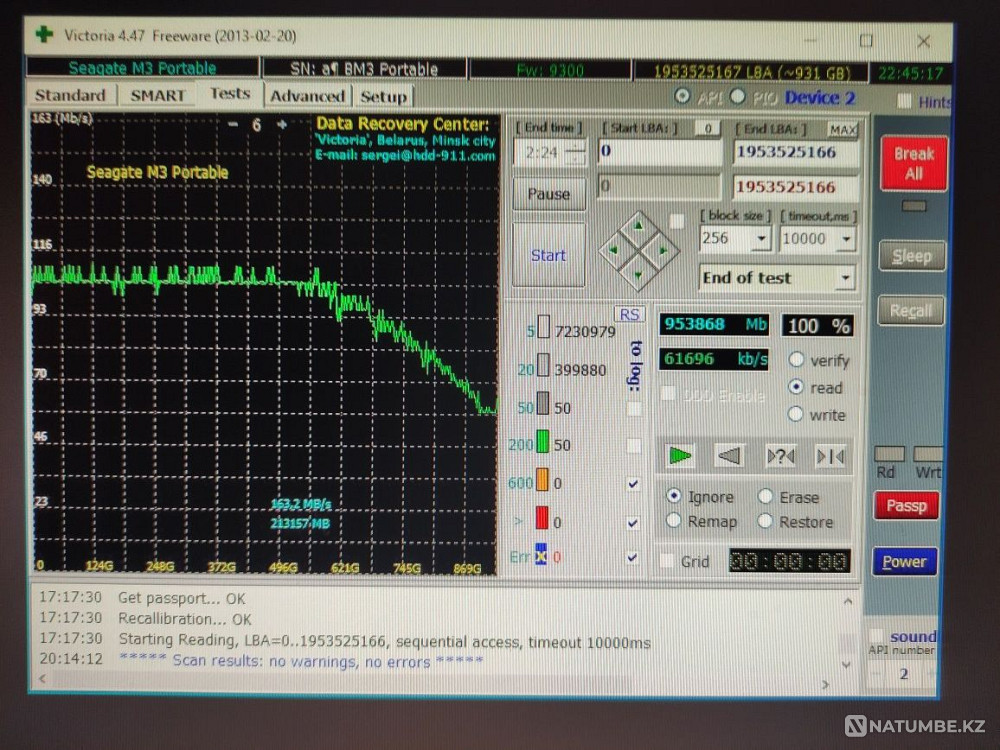
Task: Select the verify radio option
Action: click(797, 360)
